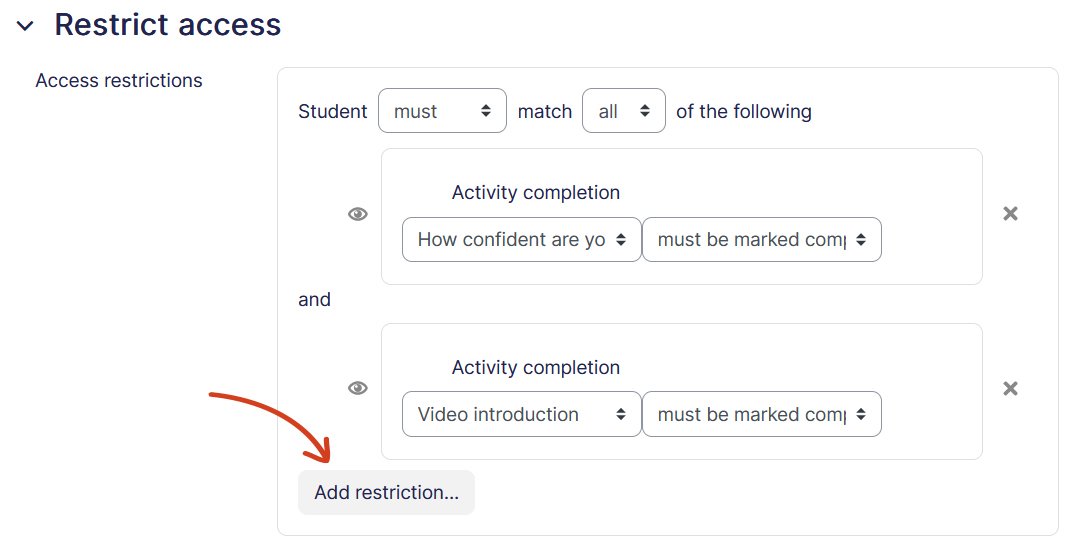Click the 'Student' label text
Image resolution: width=1083 pixels, height=551 pixels.
[x=333, y=111]
